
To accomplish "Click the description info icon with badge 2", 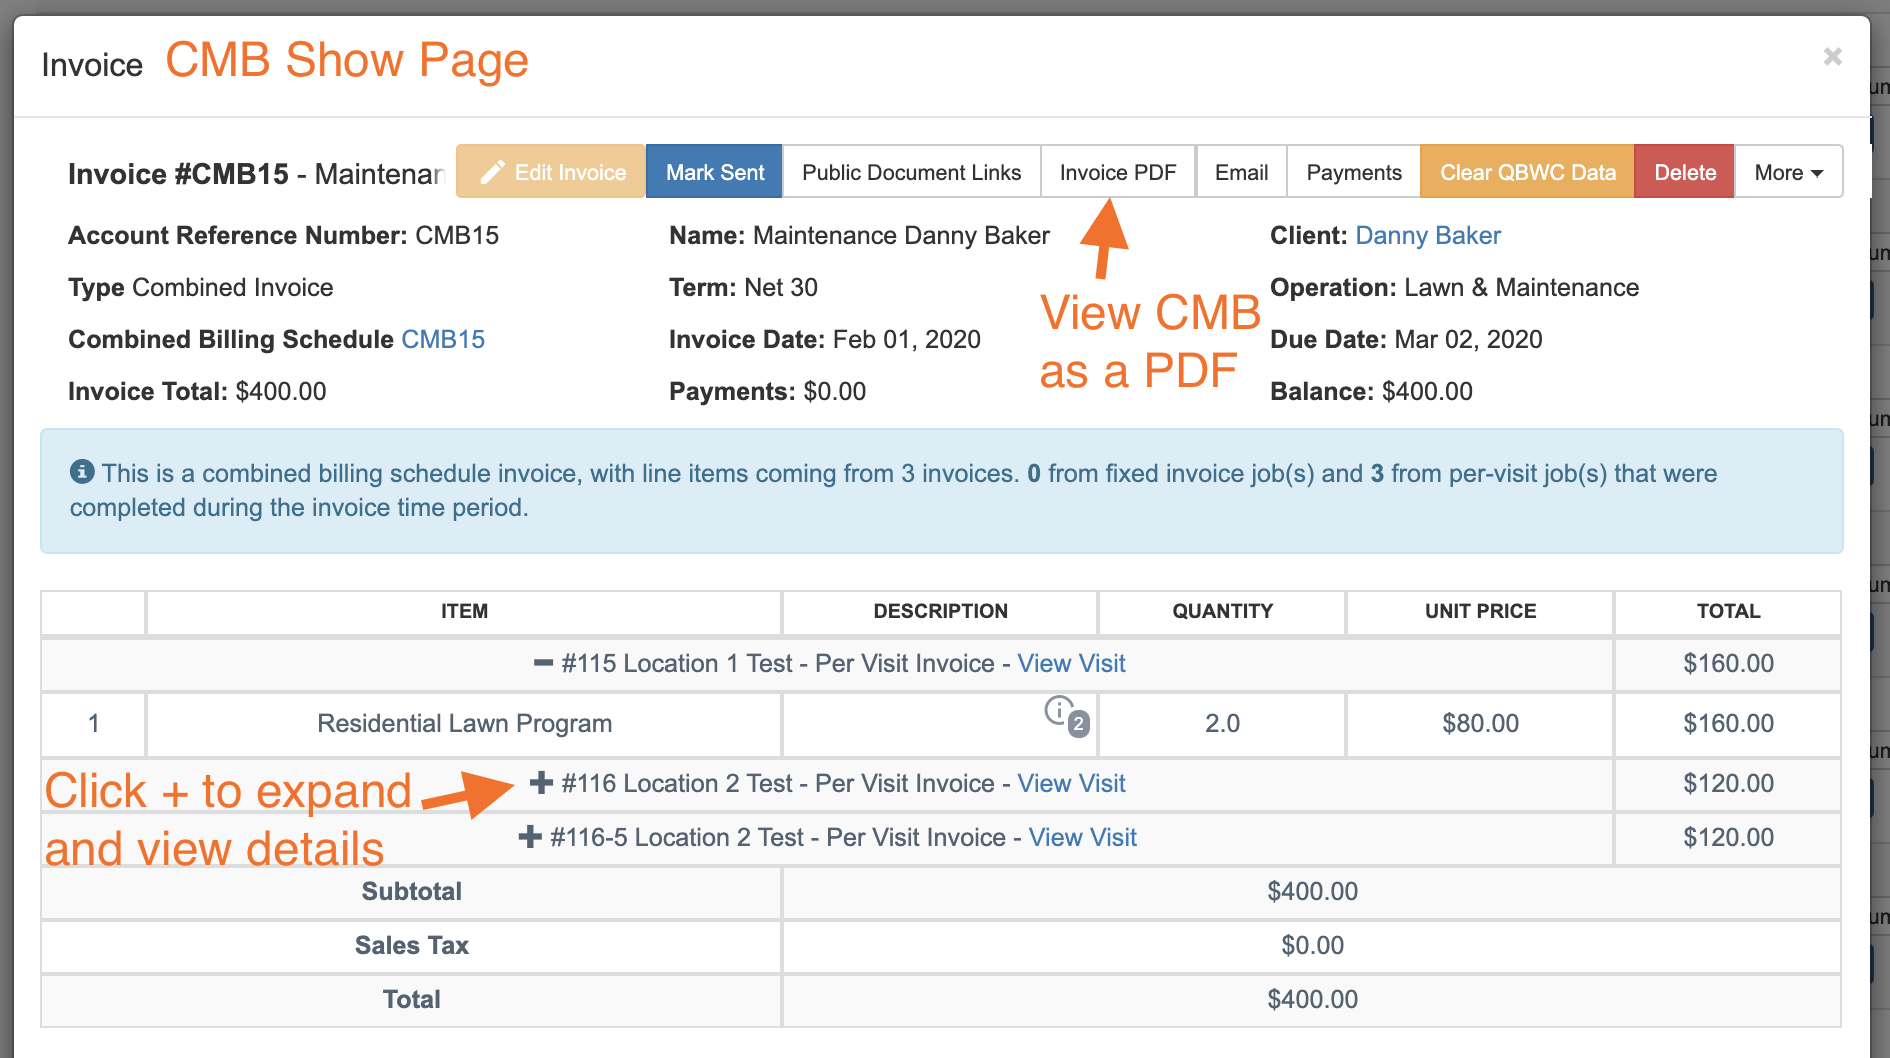I will [x=1060, y=712].
